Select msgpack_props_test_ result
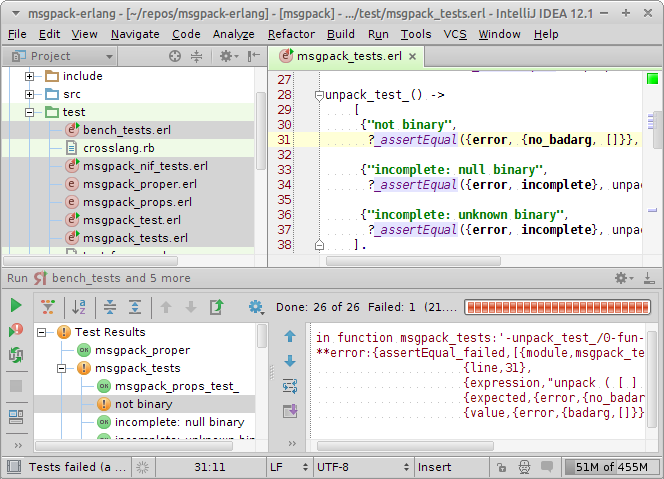This screenshot has height=479, width=664. coord(177,386)
